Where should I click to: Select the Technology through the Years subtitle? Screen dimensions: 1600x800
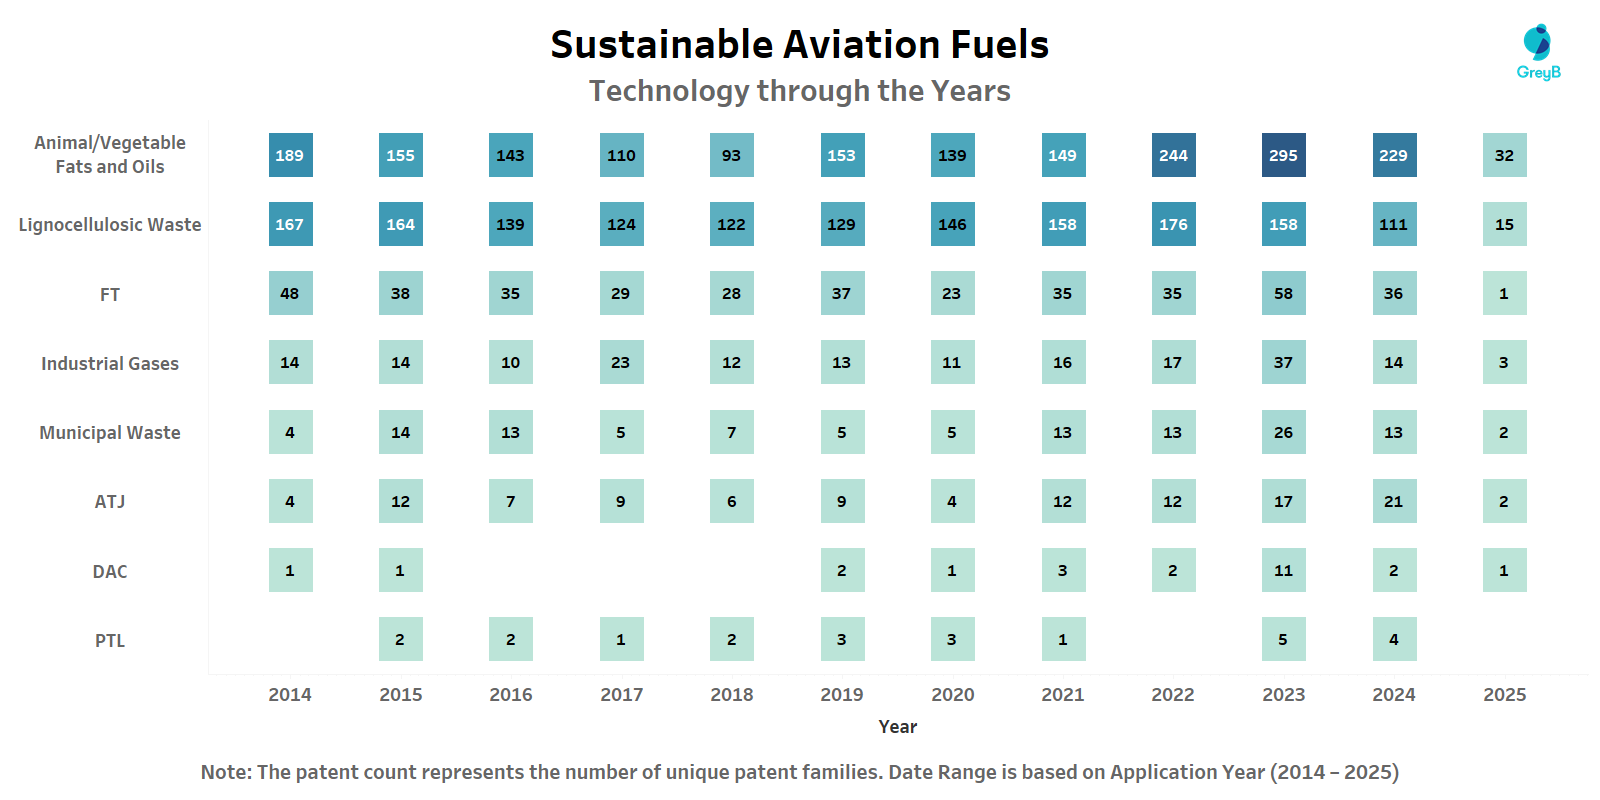tap(799, 91)
